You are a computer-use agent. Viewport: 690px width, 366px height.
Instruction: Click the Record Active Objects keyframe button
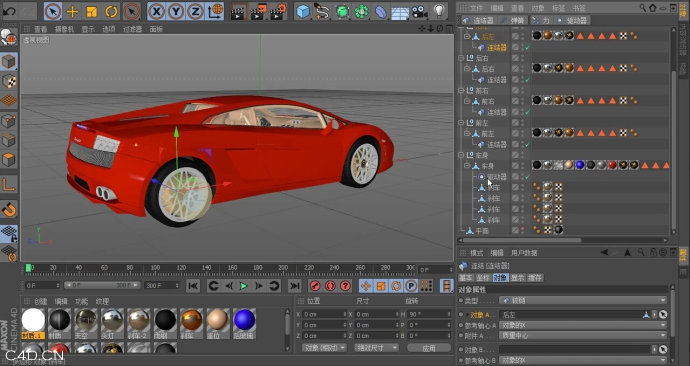(x=315, y=286)
